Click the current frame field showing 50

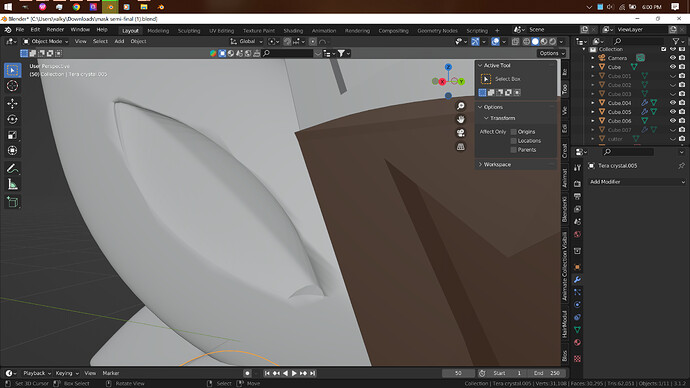point(458,373)
